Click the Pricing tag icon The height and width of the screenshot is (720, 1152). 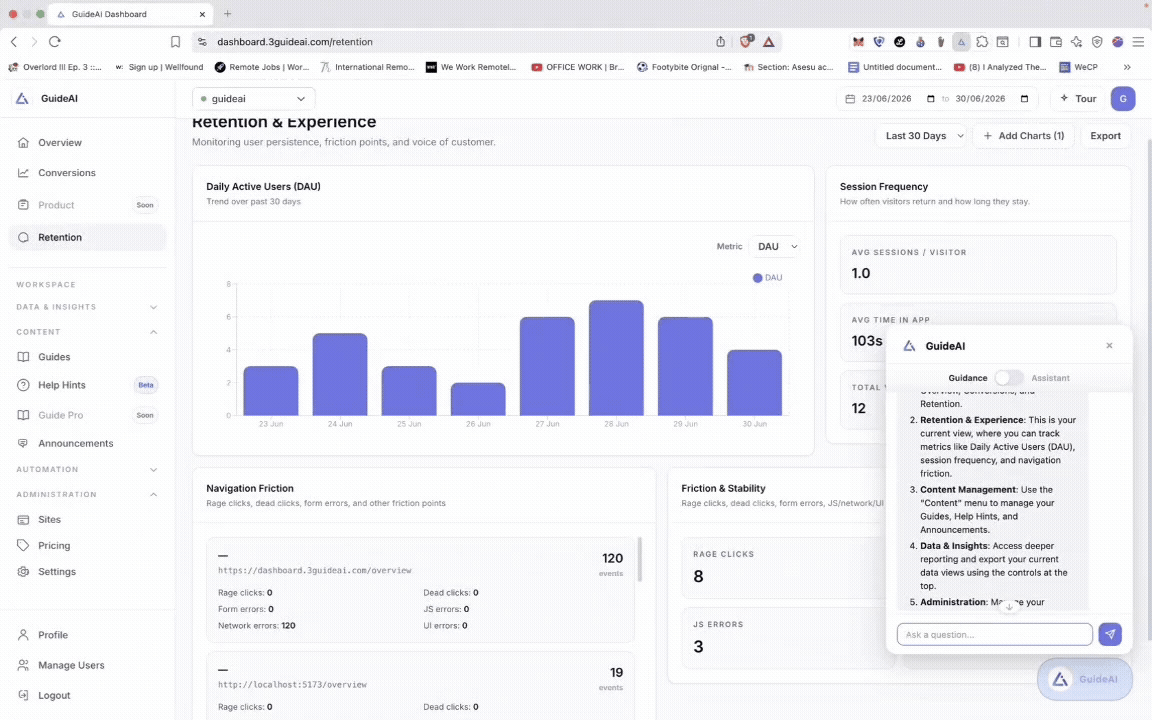24,546
